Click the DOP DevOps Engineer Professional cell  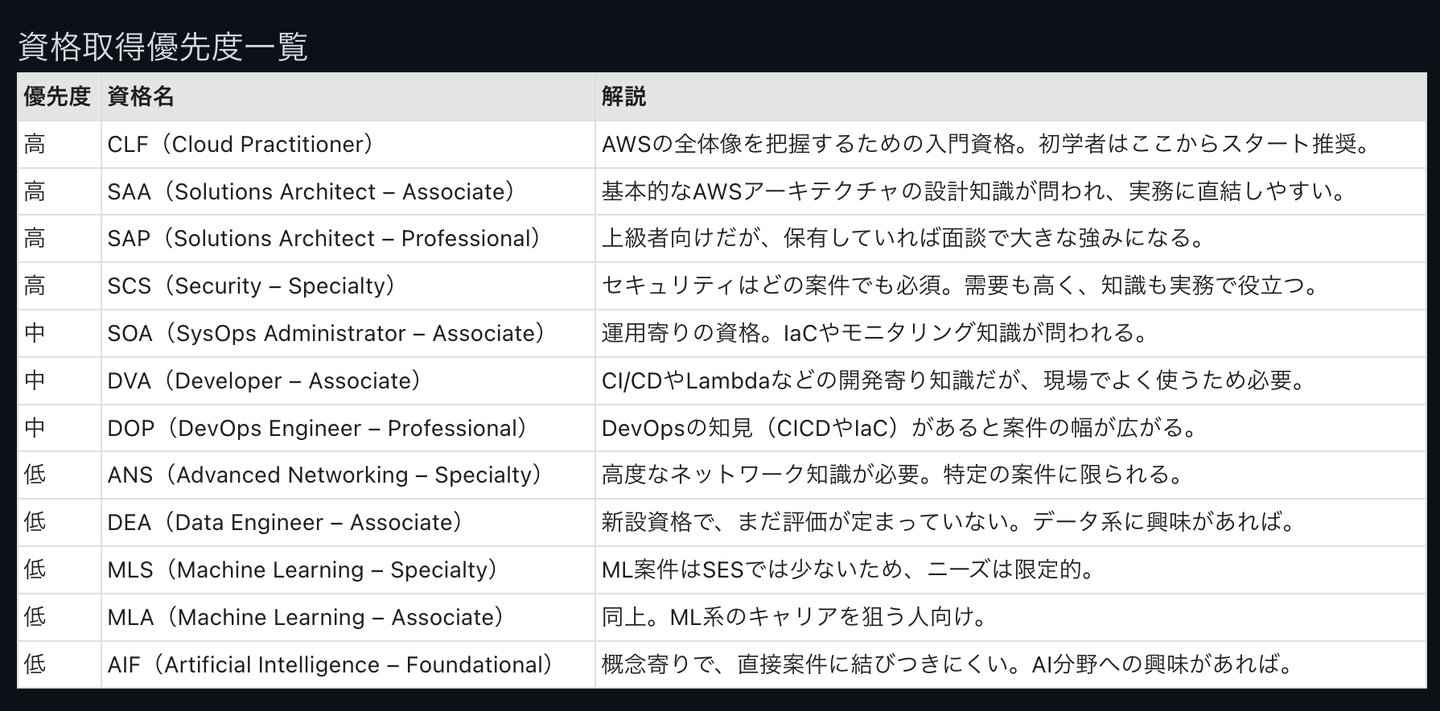click(x=317, y=428)
